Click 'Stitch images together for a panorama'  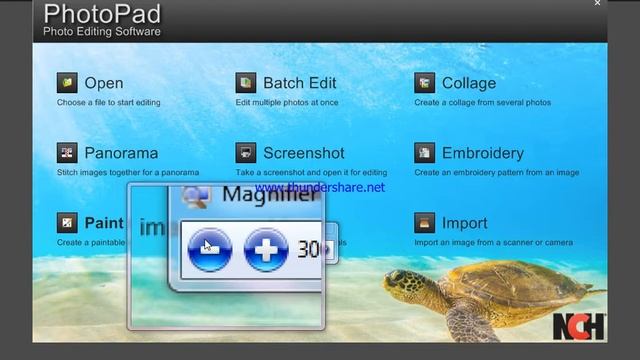pyautogui.click(x=128, y=172)
